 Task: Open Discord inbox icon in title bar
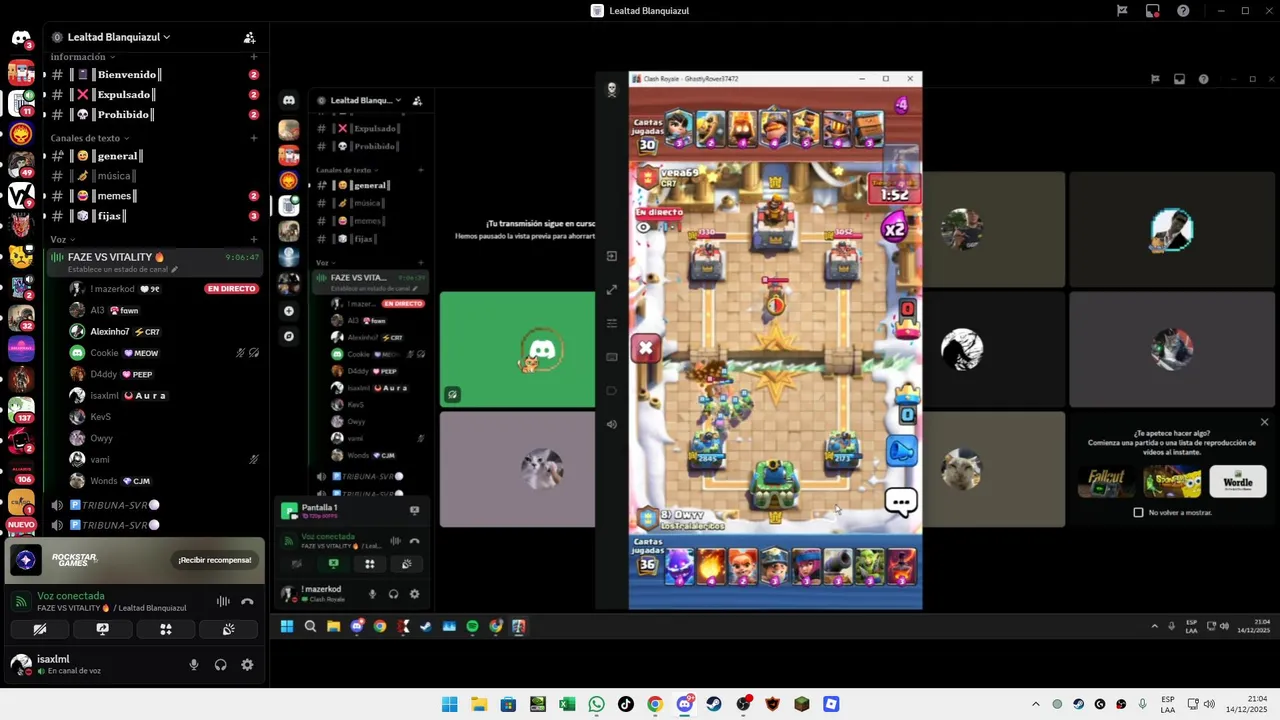1153,11
